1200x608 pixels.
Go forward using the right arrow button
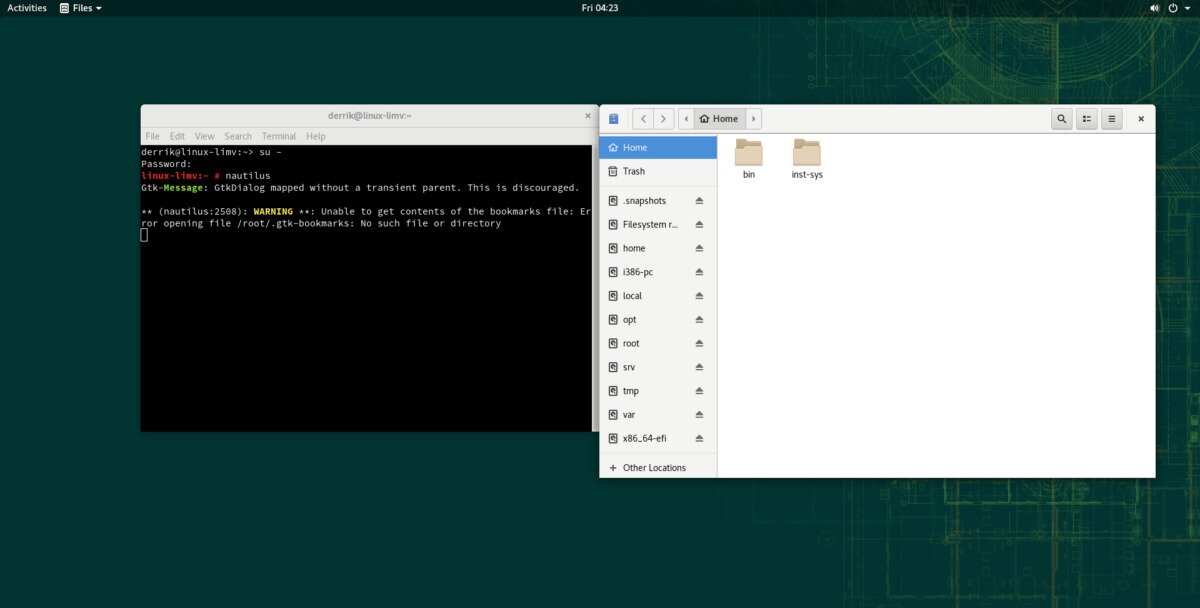663,119
